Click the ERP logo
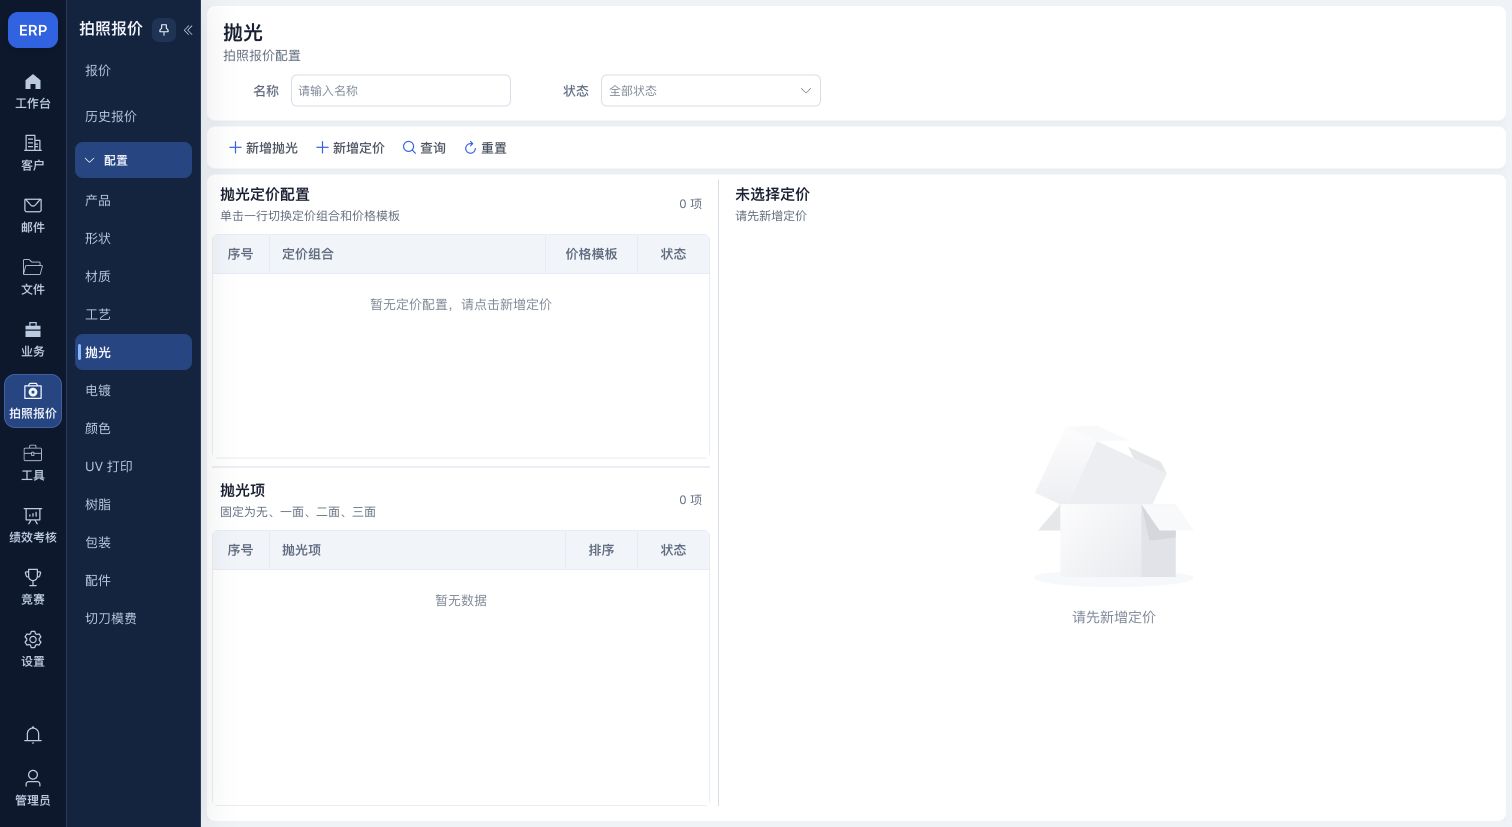 [x=33, y=30]
